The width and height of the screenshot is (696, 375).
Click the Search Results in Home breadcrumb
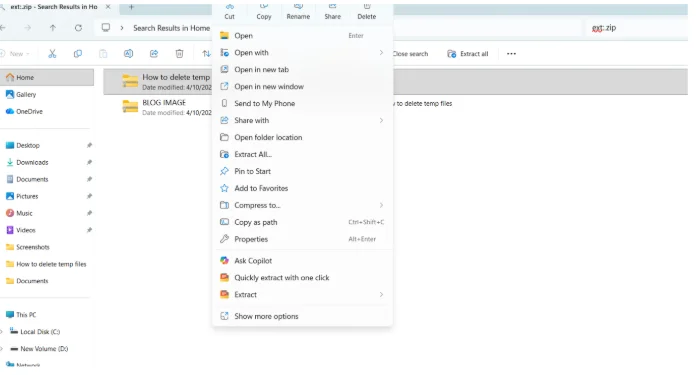pos(172,28)
